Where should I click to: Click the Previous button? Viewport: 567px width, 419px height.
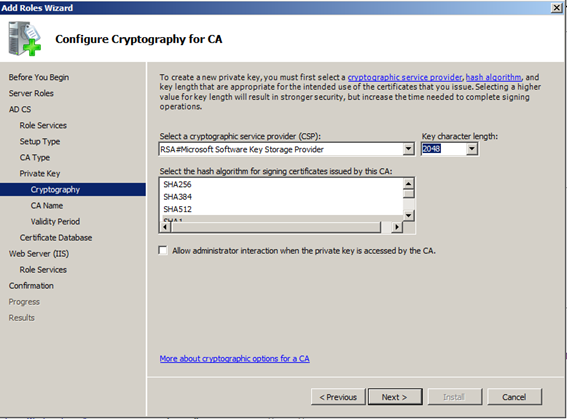[338, 397]
